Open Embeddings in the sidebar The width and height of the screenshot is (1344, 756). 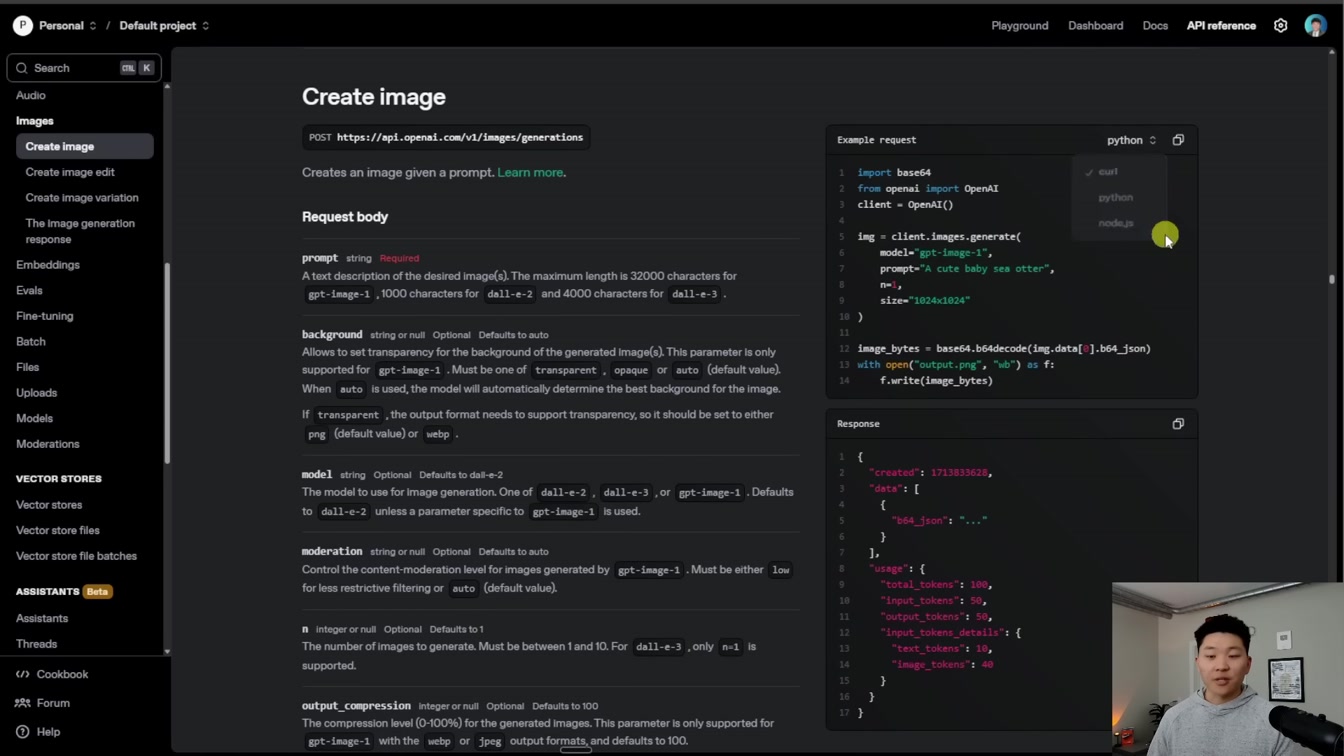pyautogui.click(x=48, y=265)
